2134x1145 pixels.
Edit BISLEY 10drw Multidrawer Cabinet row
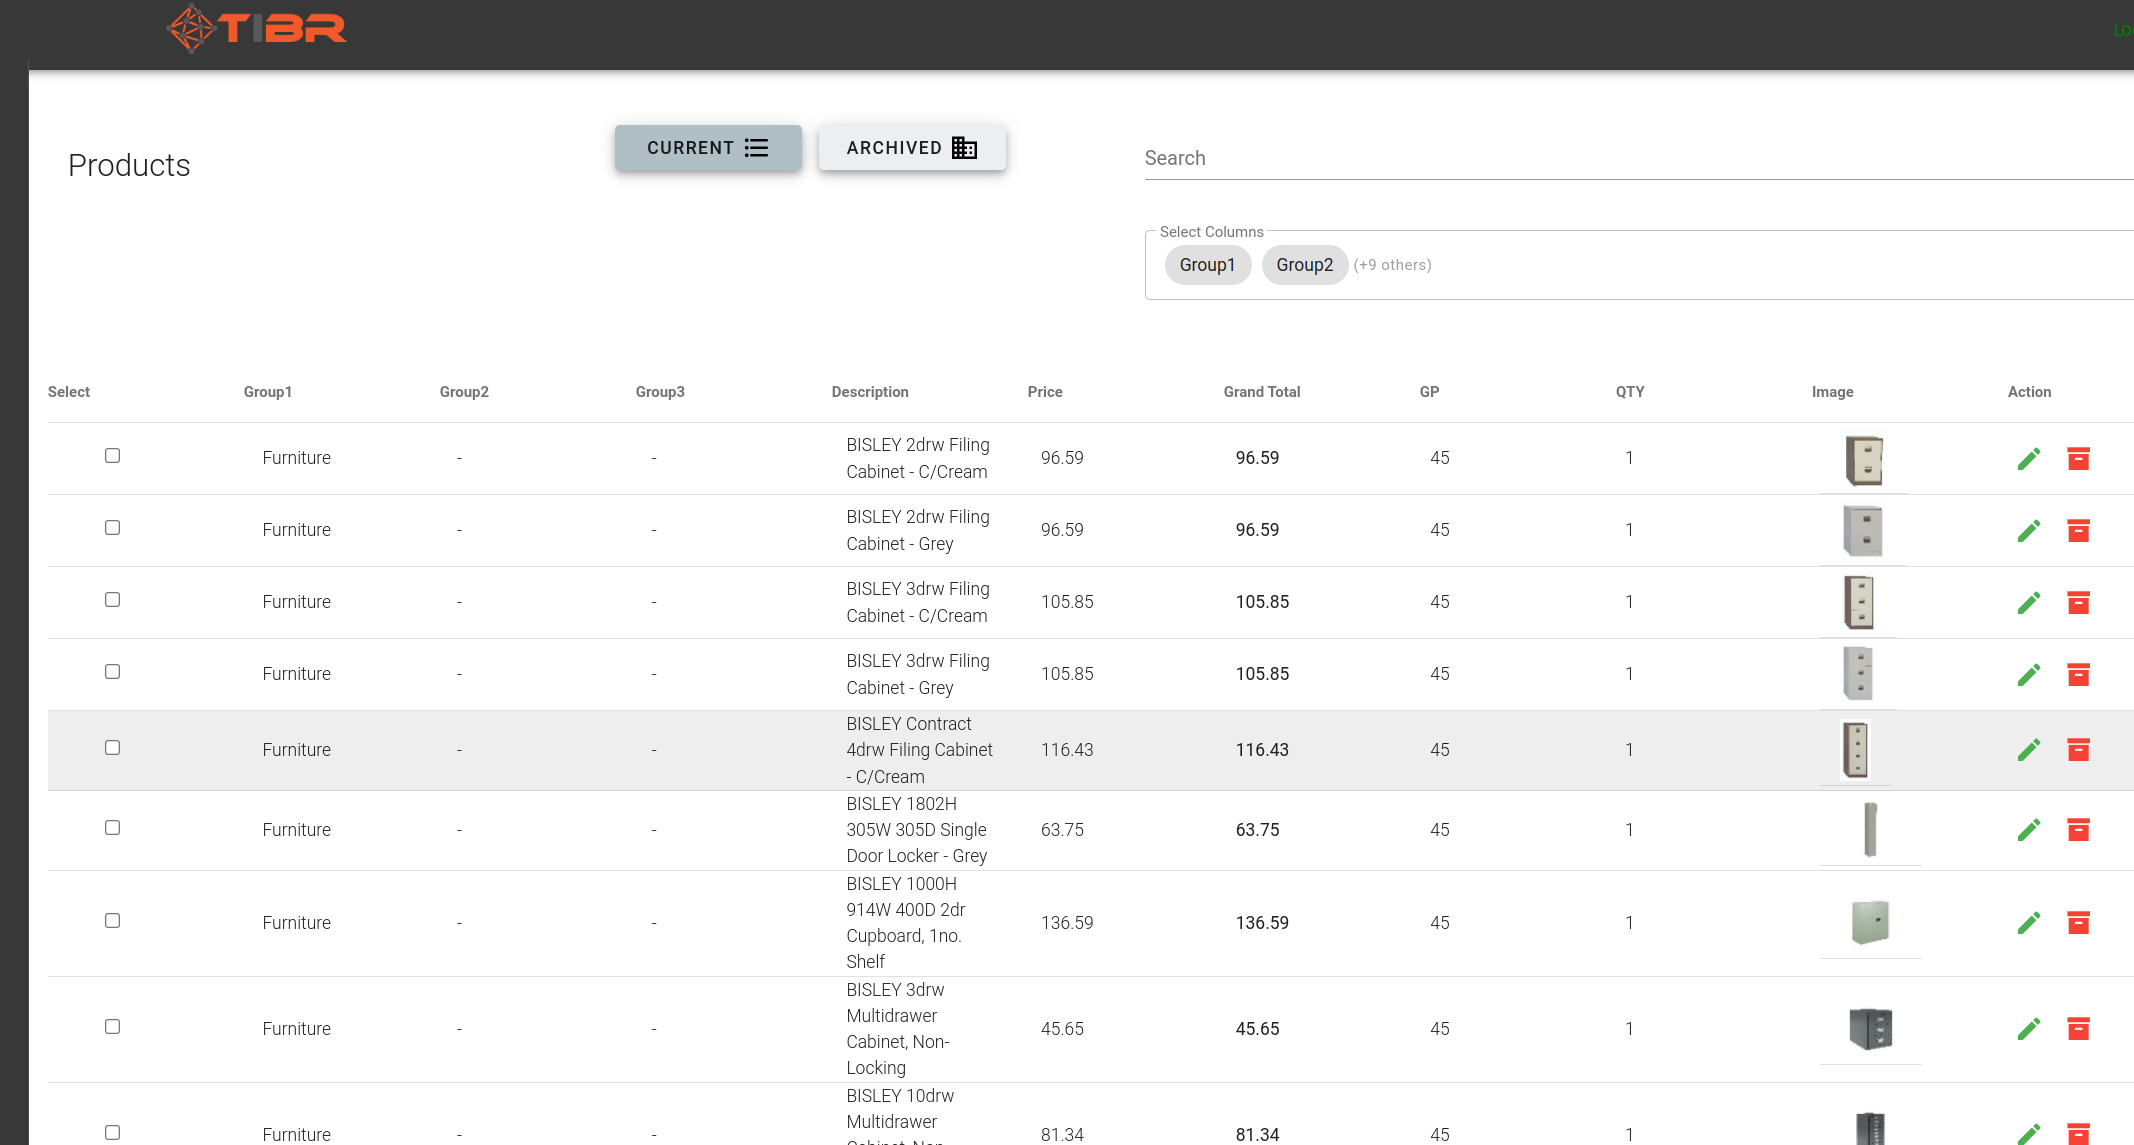point(2029,1134)
